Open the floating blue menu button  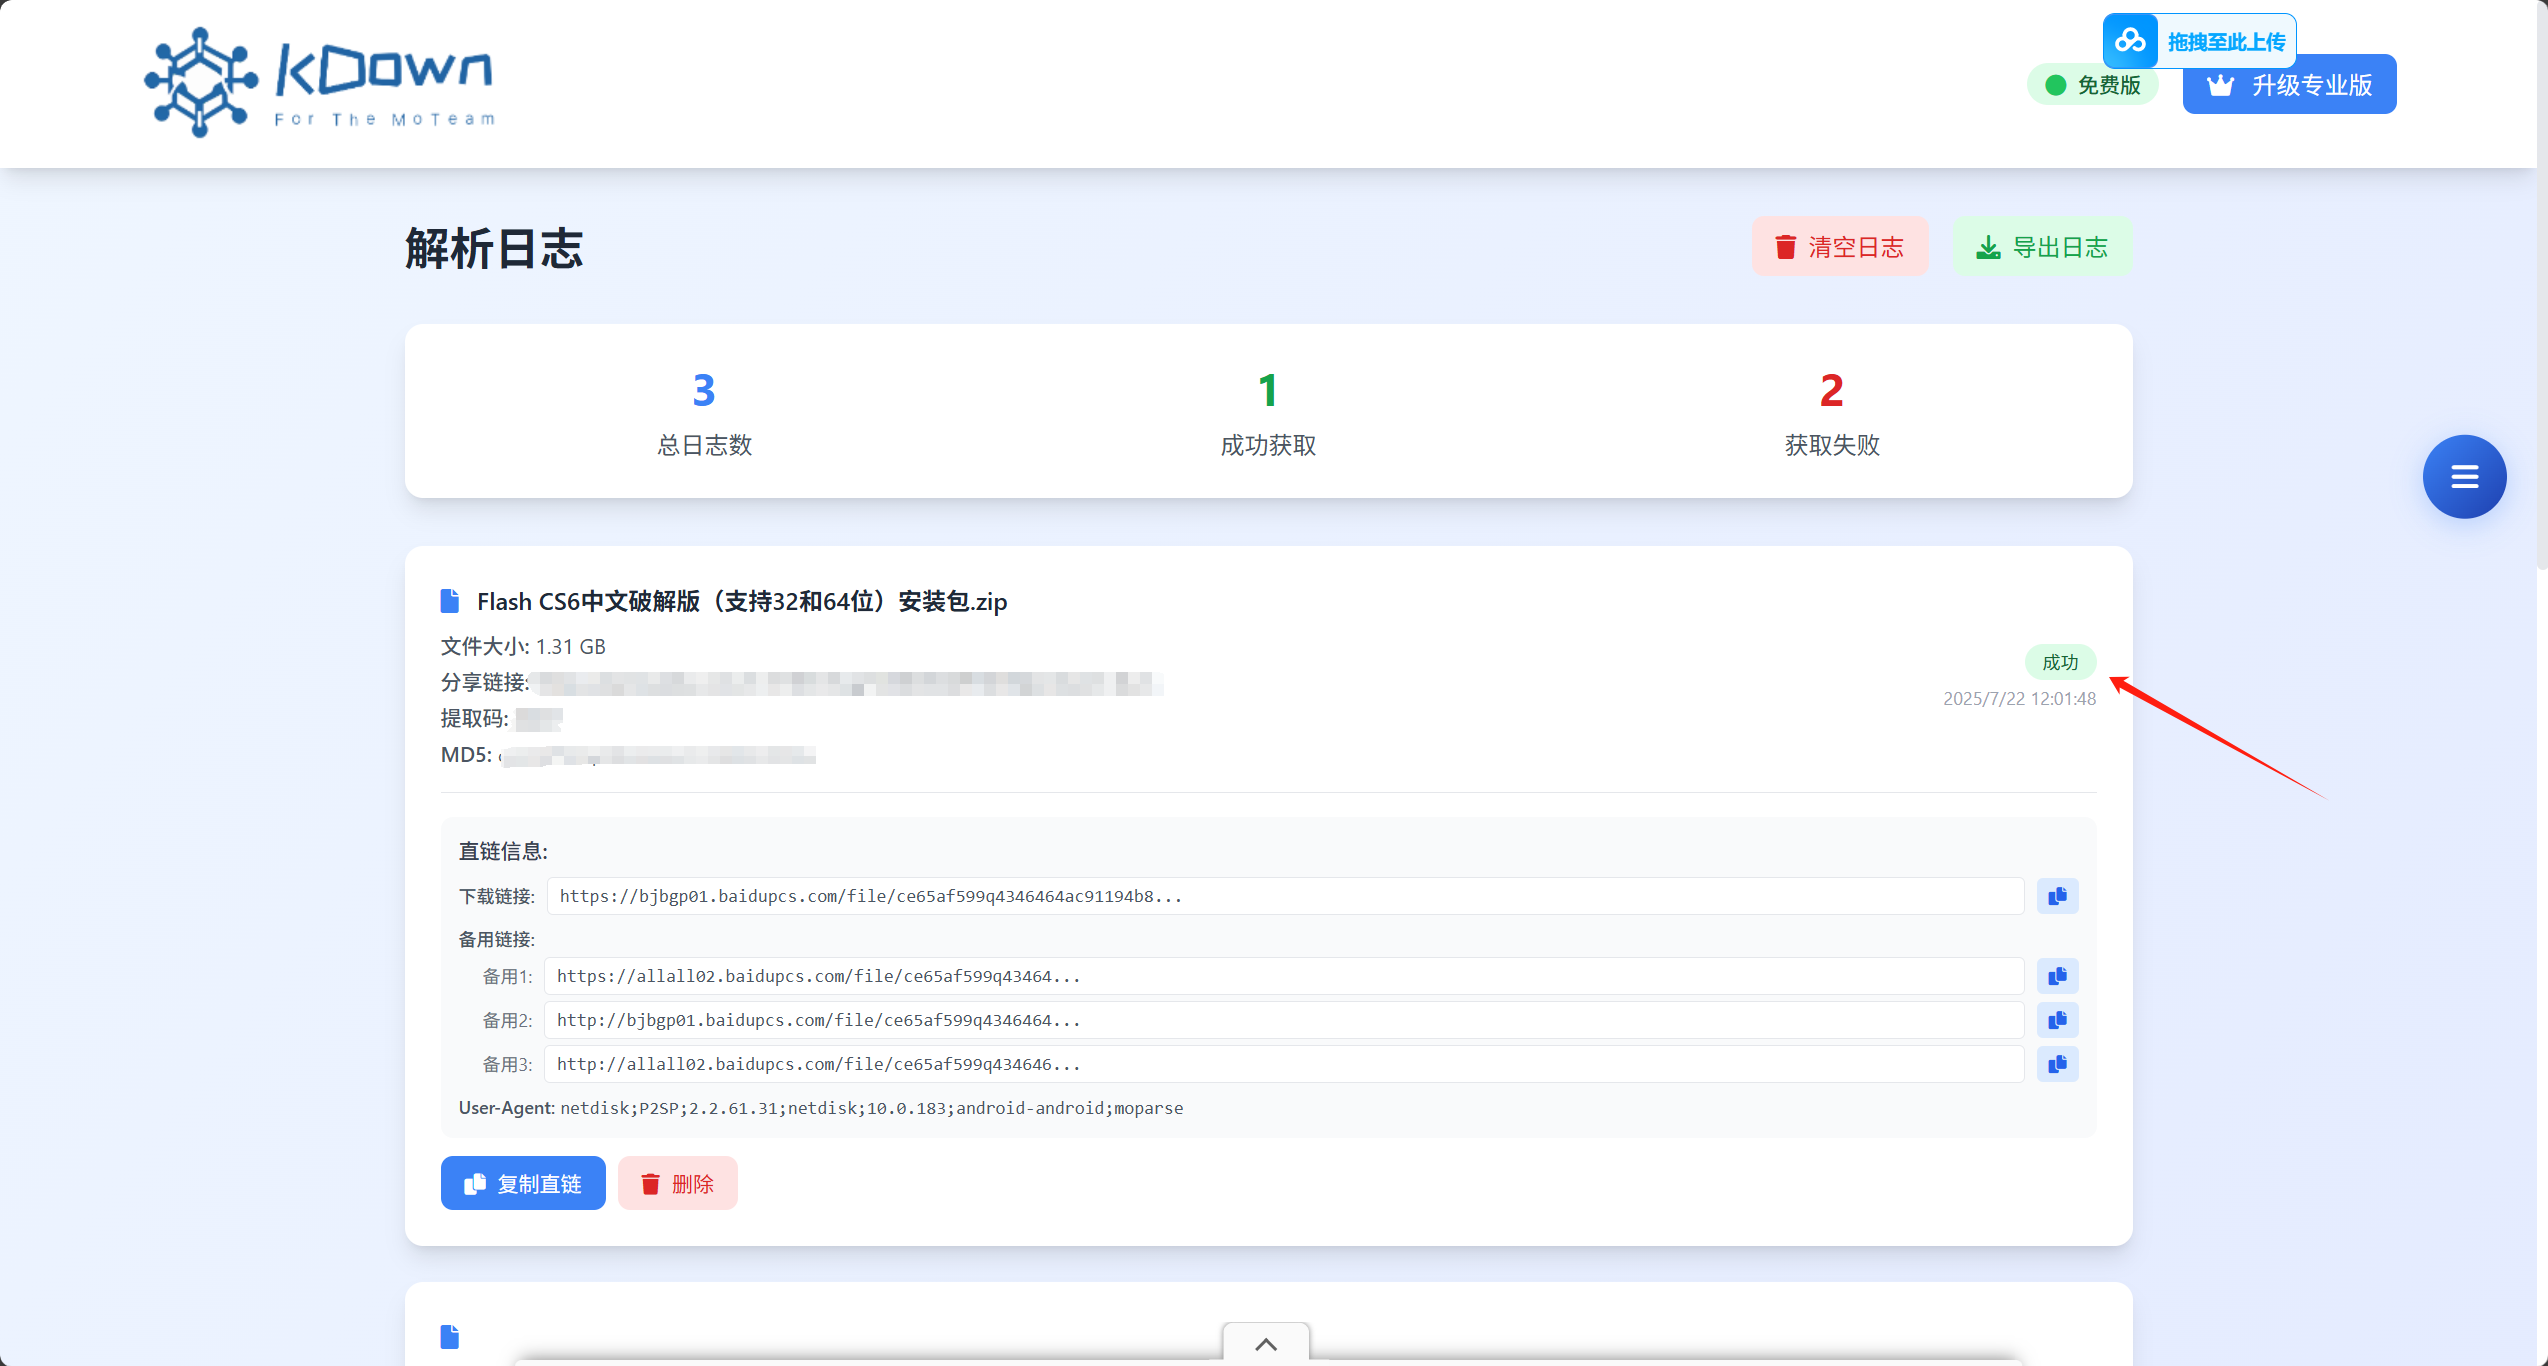point(2463,477)
